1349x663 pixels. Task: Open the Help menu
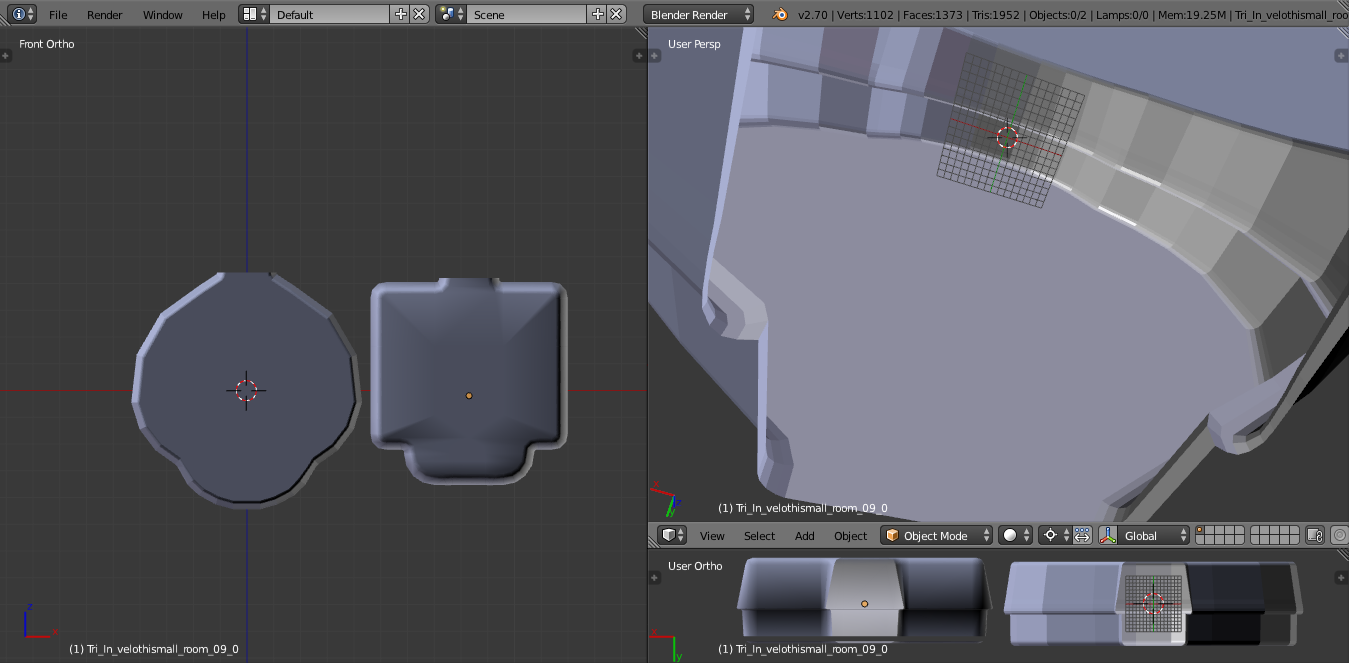(214, 15)
